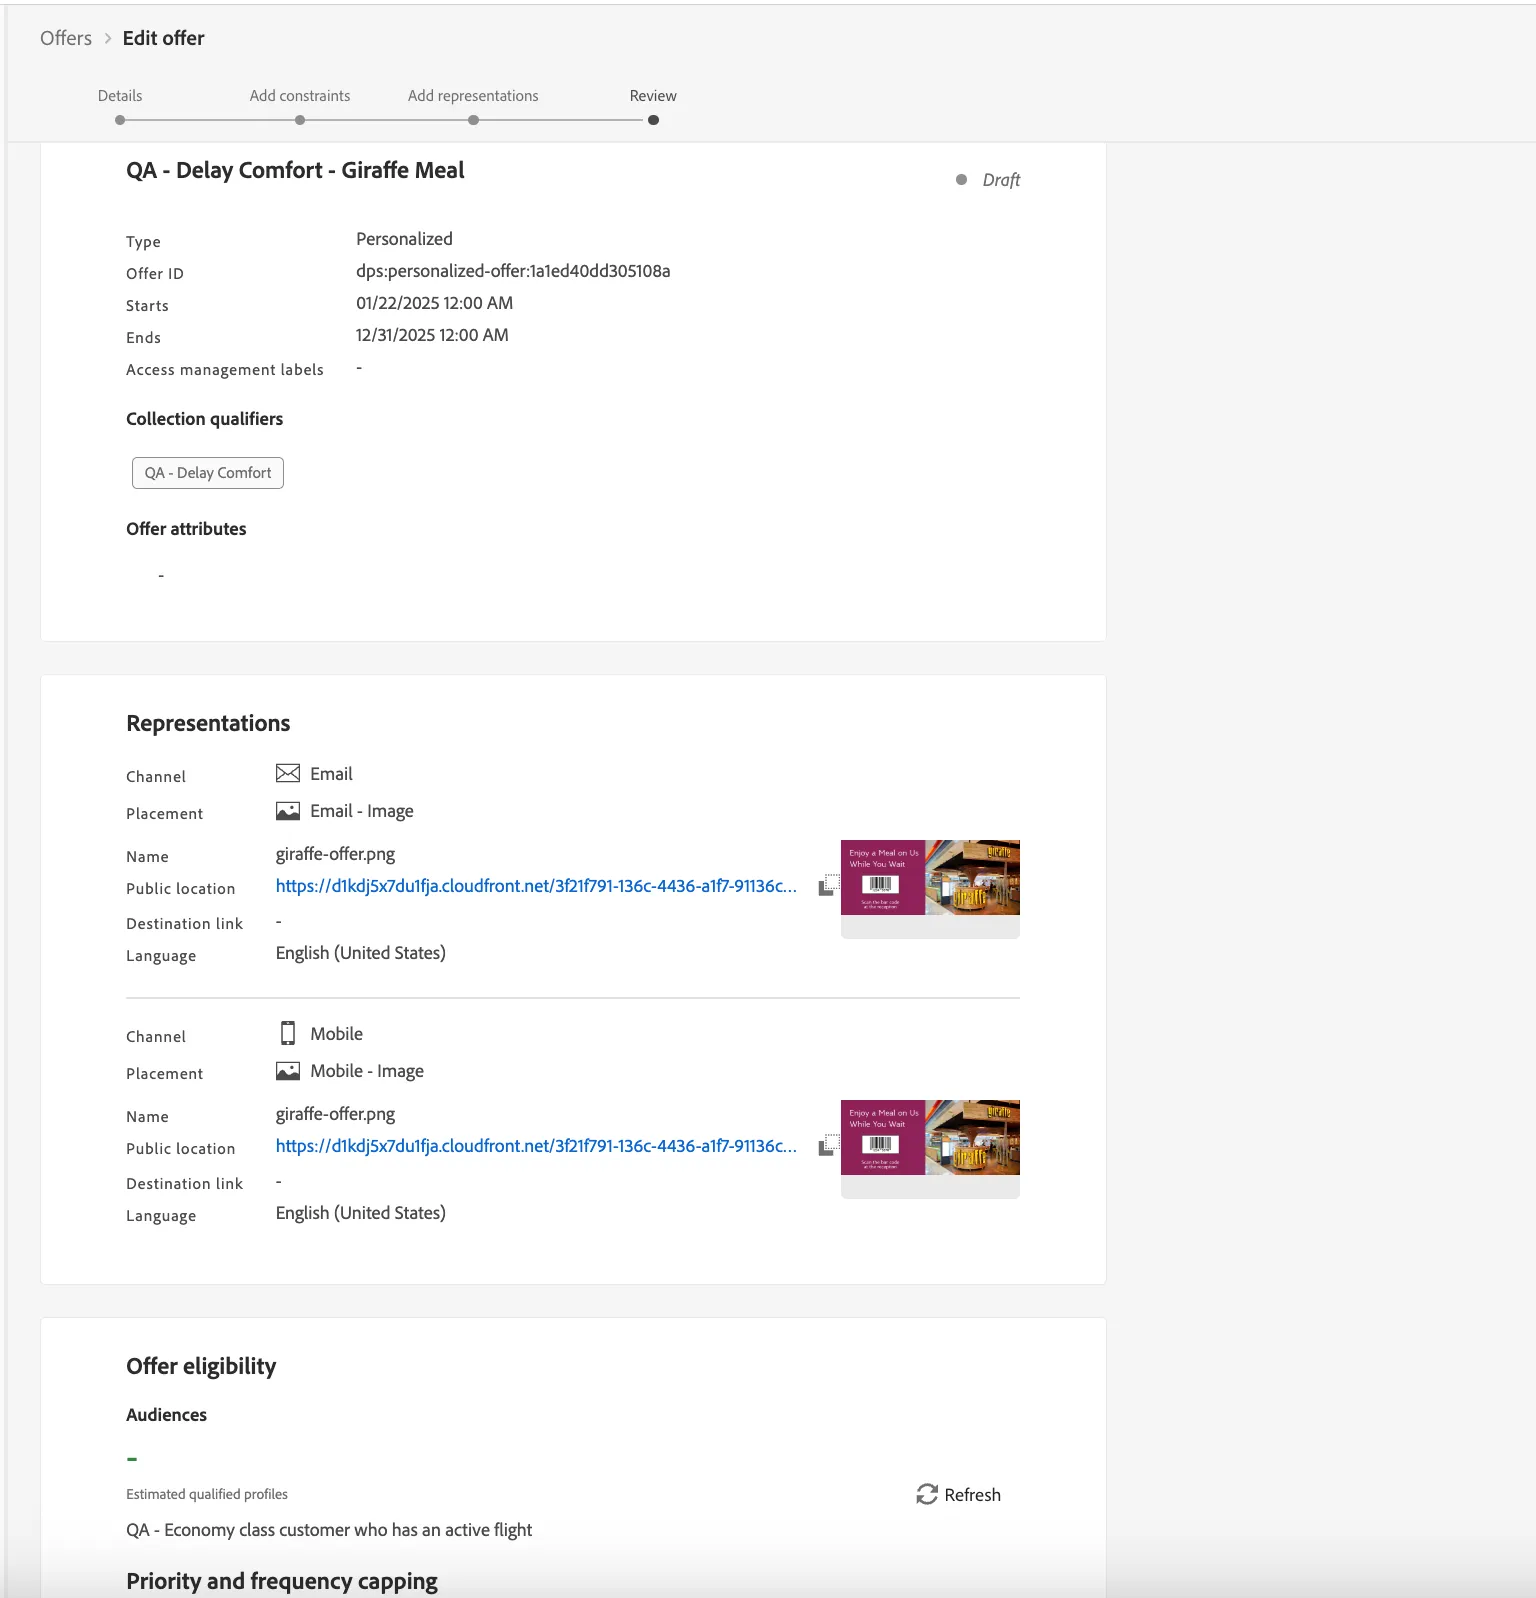The width and height of the screenshot is (1536, 1598).
Task: Click the Email representation giraffe-offer.png name
Action: click(x=335, y=854)
